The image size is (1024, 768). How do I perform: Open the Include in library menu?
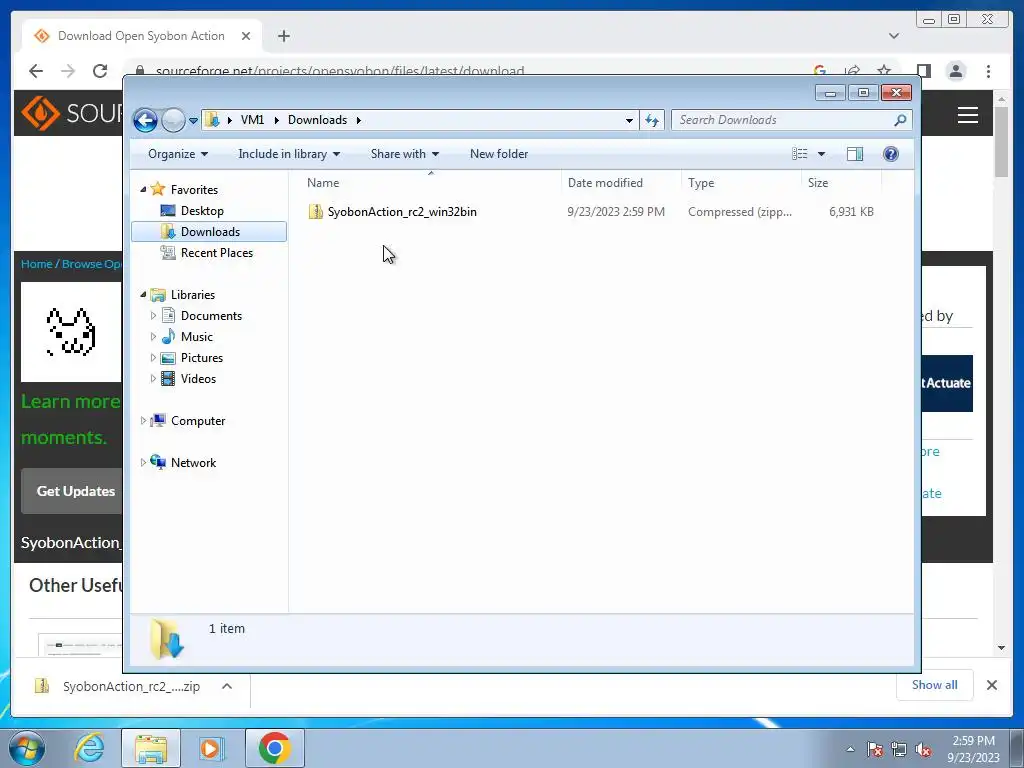[289, 154]
